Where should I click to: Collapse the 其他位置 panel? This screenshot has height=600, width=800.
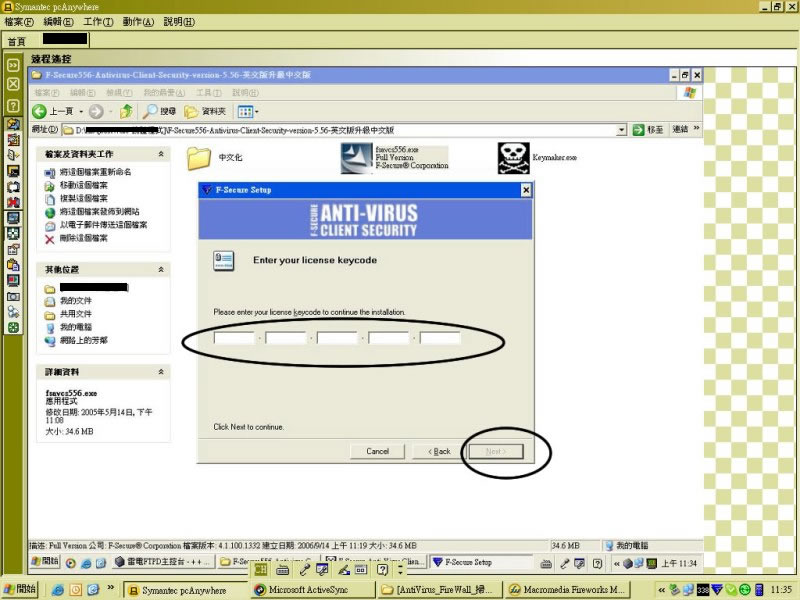point(161,269)
